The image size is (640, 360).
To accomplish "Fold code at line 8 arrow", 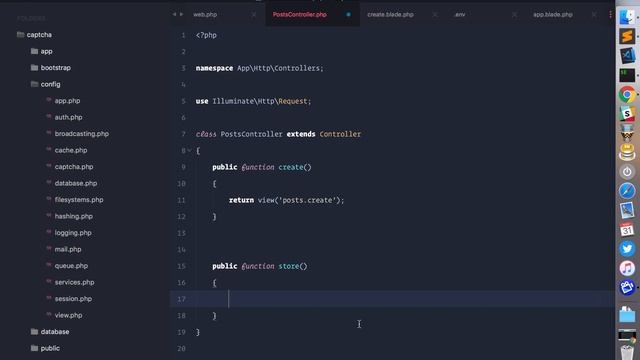I will [x=189, y=150].
